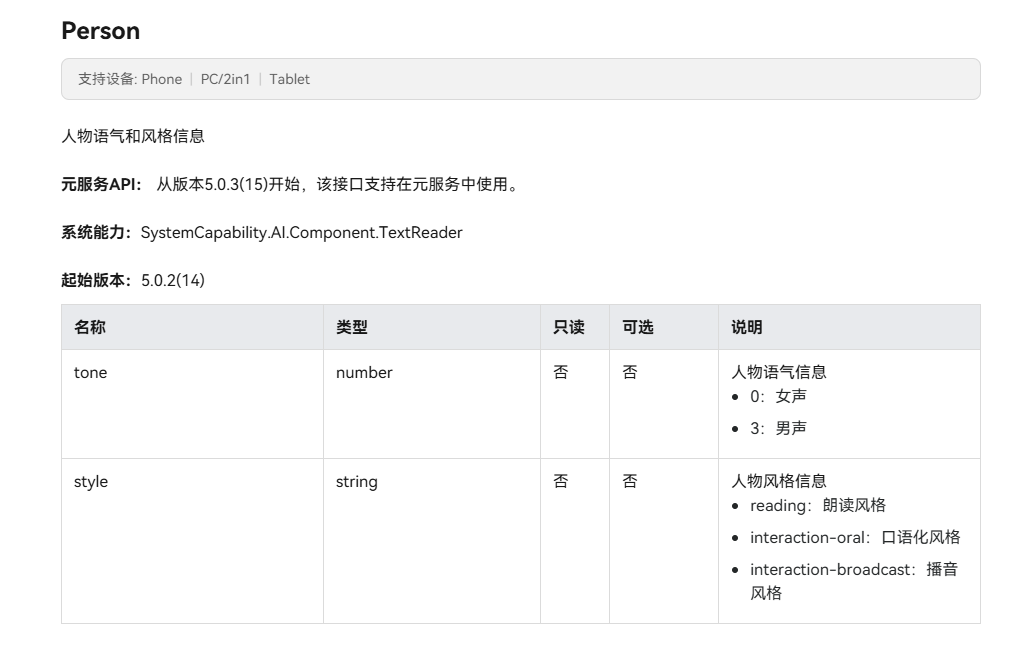Click the SystemCapability.AI.Component.TextReader text

(301, 232)
